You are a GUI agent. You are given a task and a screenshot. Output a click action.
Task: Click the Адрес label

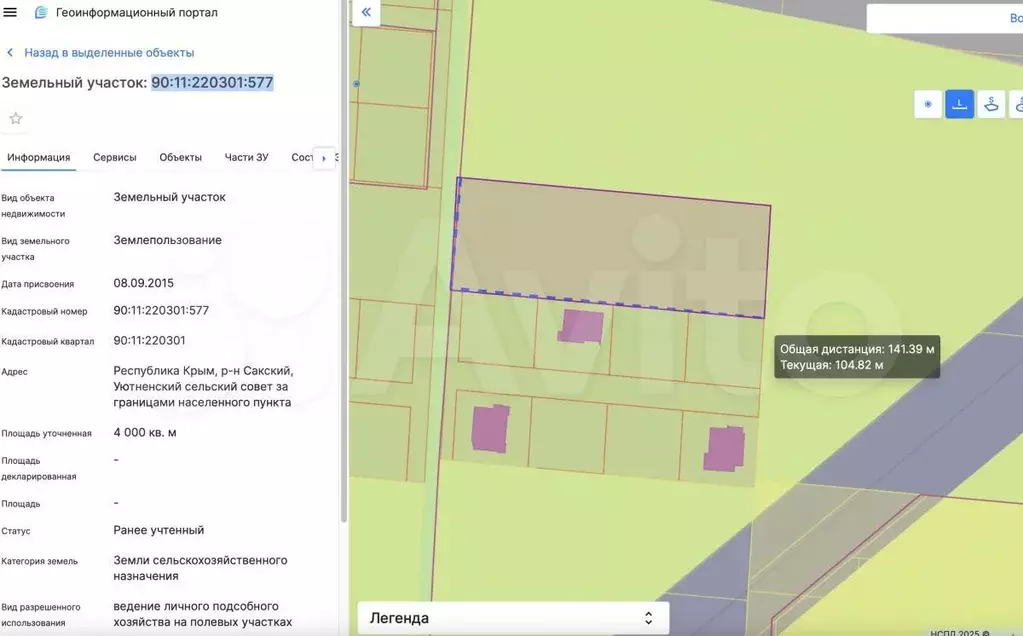[x=14, y=372]
